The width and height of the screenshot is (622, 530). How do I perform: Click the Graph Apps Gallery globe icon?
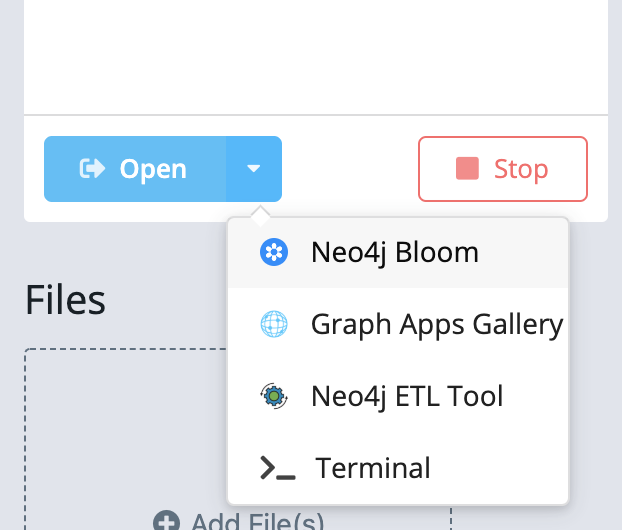tap(273, 324)
